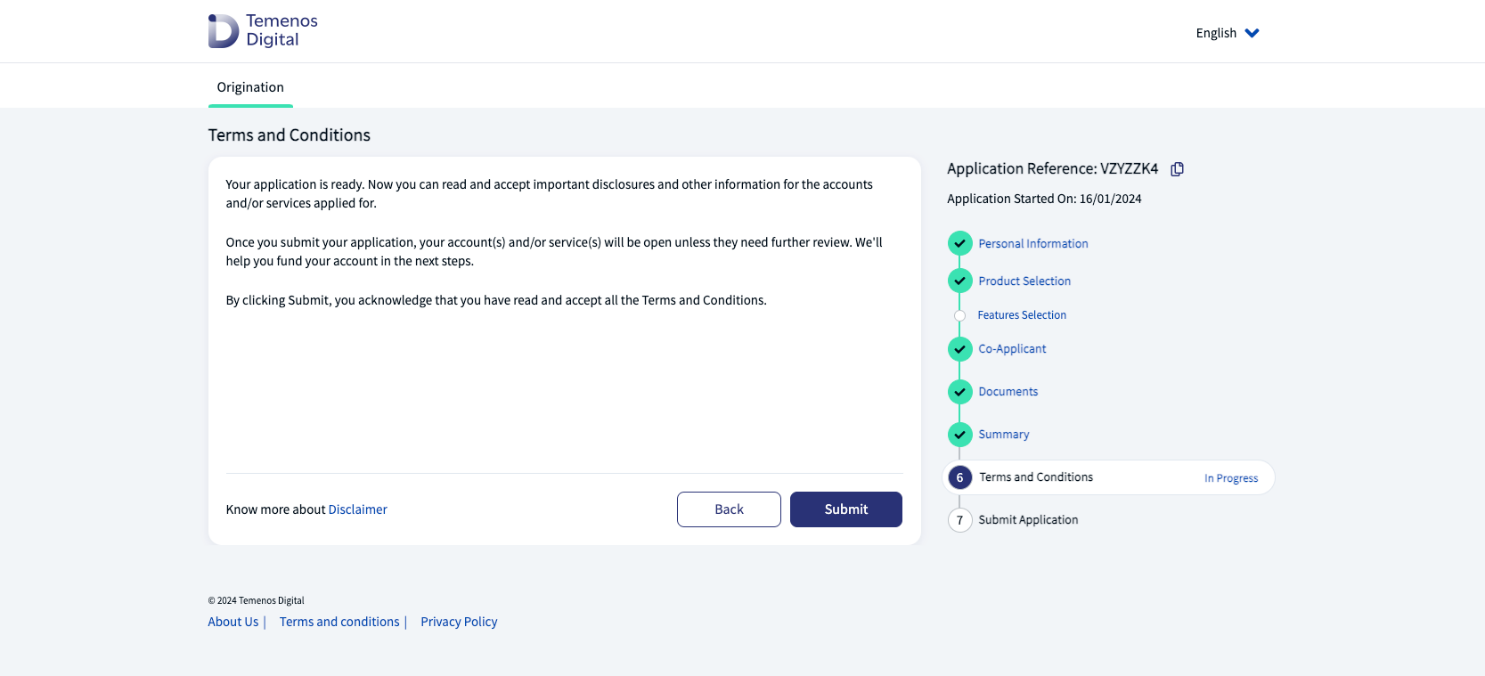Open the Privacy Policy footer link
Image resolution: width=1485 pixels, height=676 pixels.
pyautogui.click(x=459, y=622)
